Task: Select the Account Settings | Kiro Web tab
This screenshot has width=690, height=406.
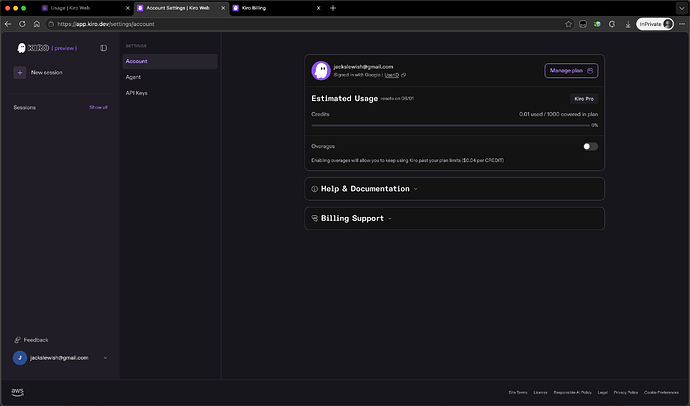Action: [x=177, y=8]
